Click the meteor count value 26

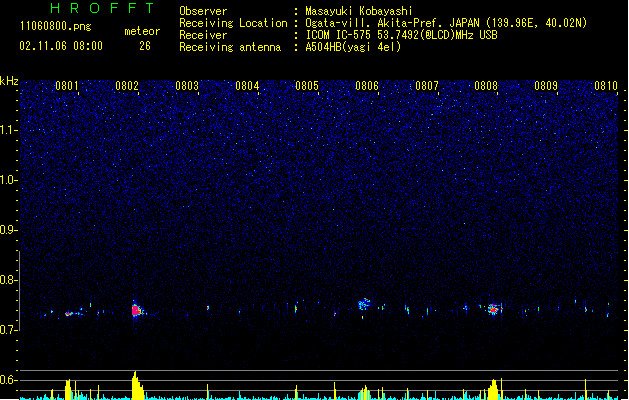pyautogui.click(x=145, y=46)
